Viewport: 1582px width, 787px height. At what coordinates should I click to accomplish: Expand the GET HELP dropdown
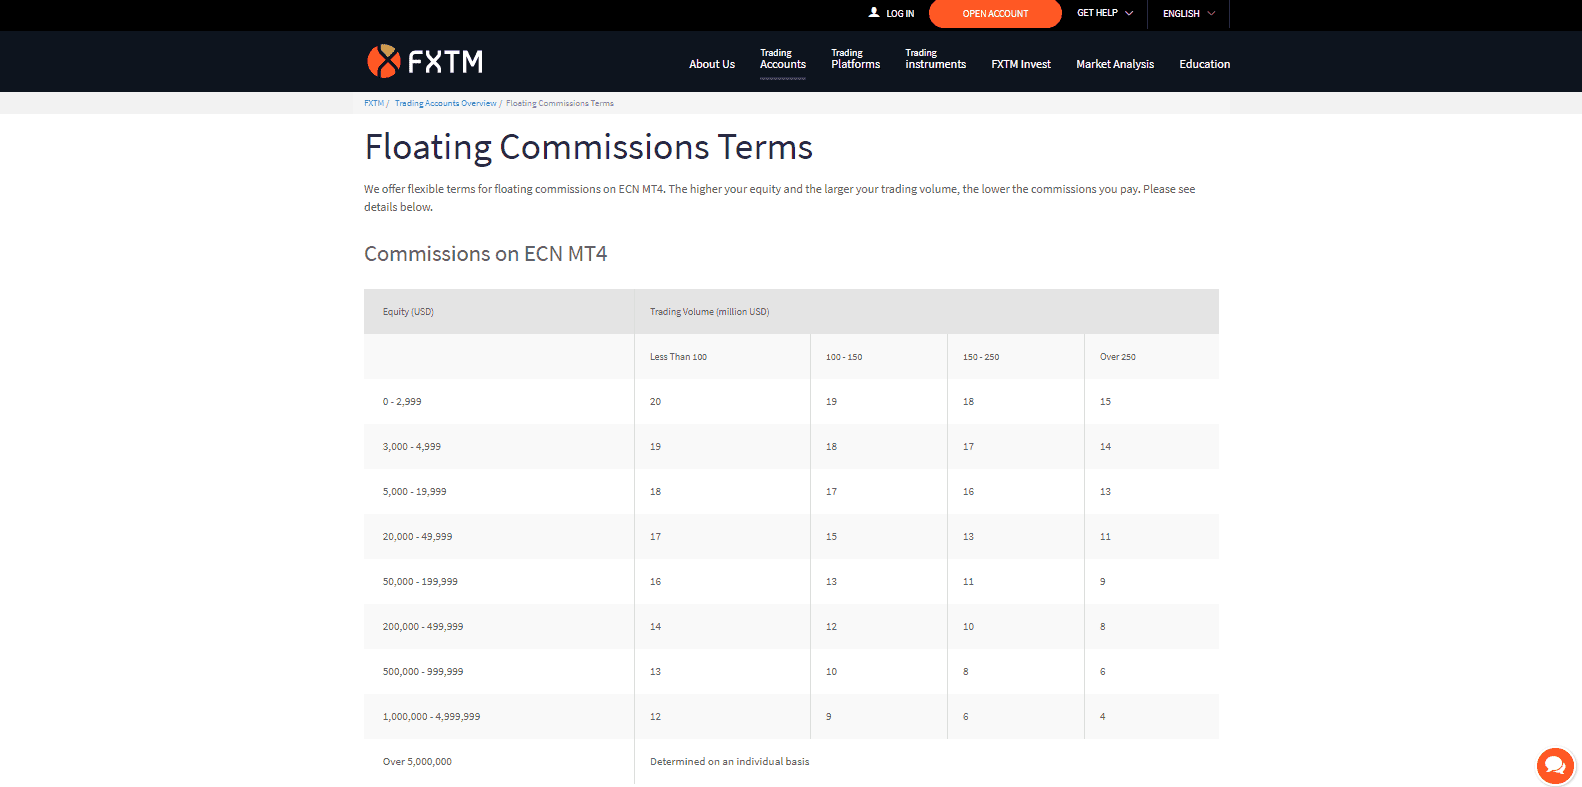(x=1105, y=13)
